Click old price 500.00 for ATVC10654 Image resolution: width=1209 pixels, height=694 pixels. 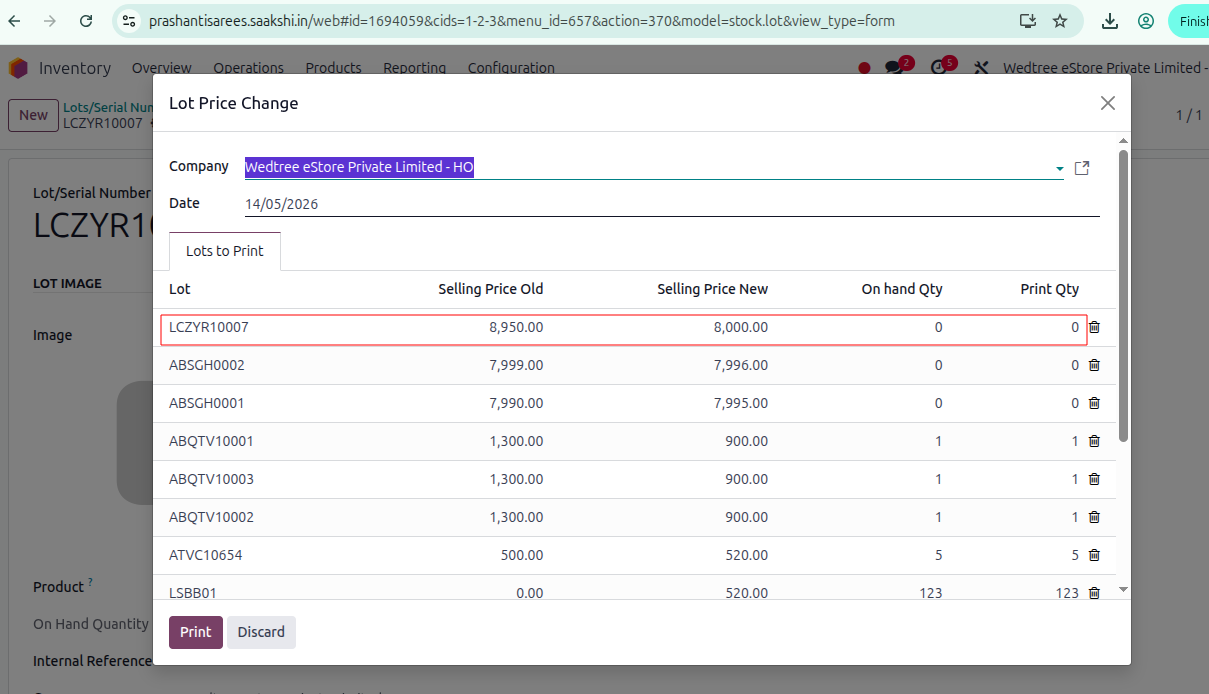click(x=523, y=555)
